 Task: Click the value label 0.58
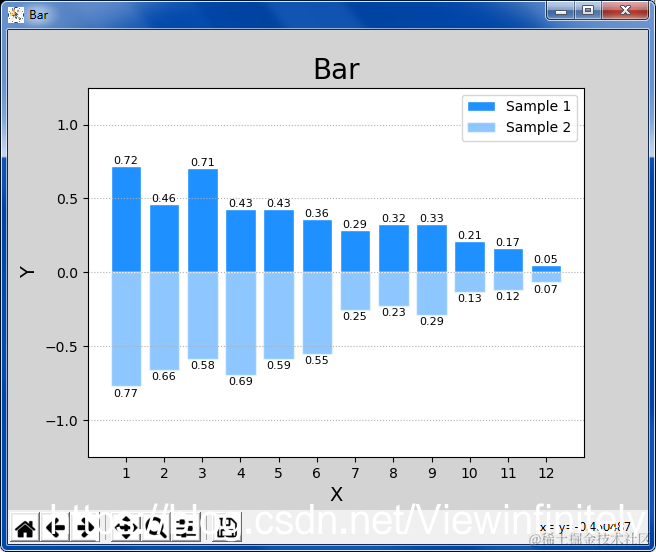(x=202, y=365)
